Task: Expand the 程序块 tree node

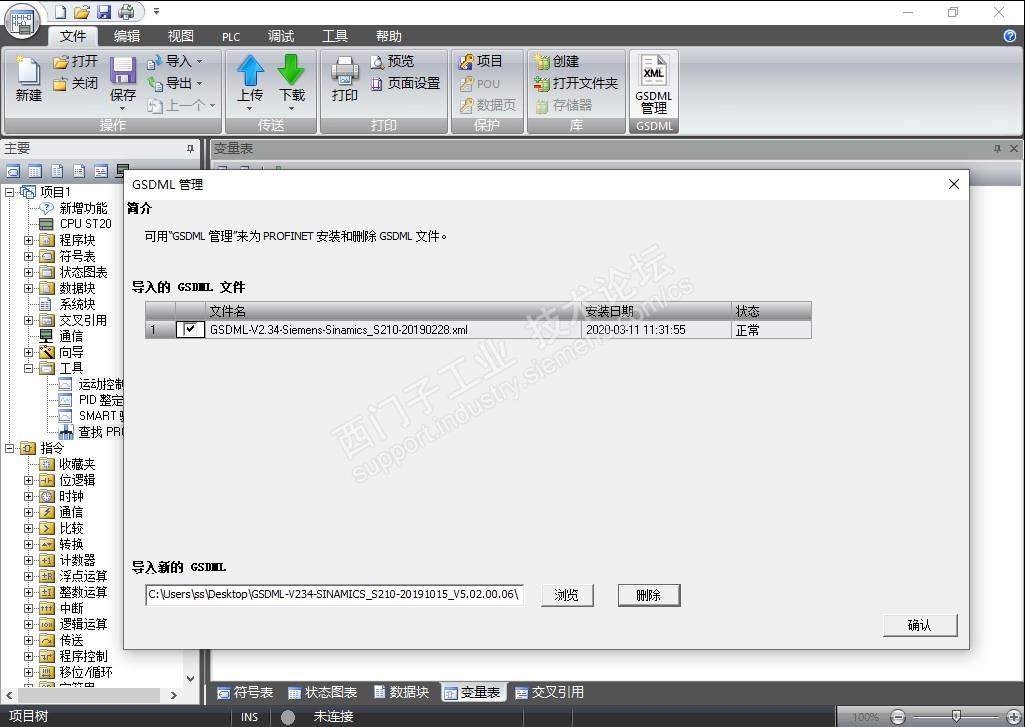Action: 28,240
